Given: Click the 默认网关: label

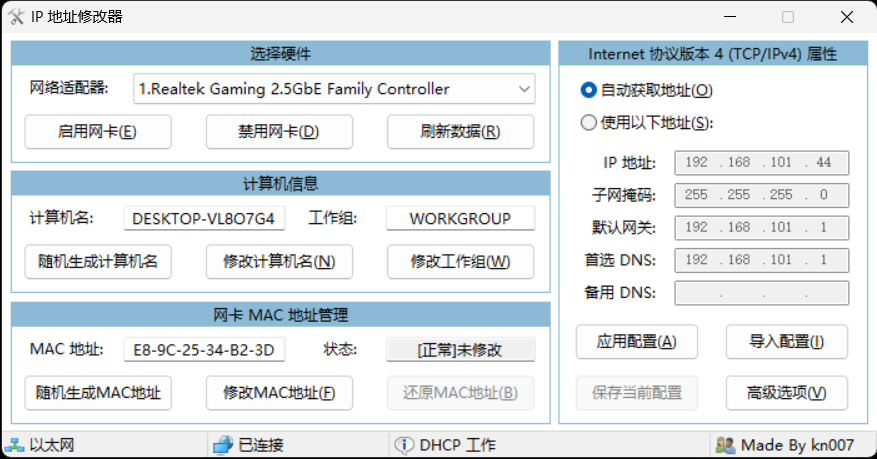Looking at the screenshot, I should [x=624, y=228].
